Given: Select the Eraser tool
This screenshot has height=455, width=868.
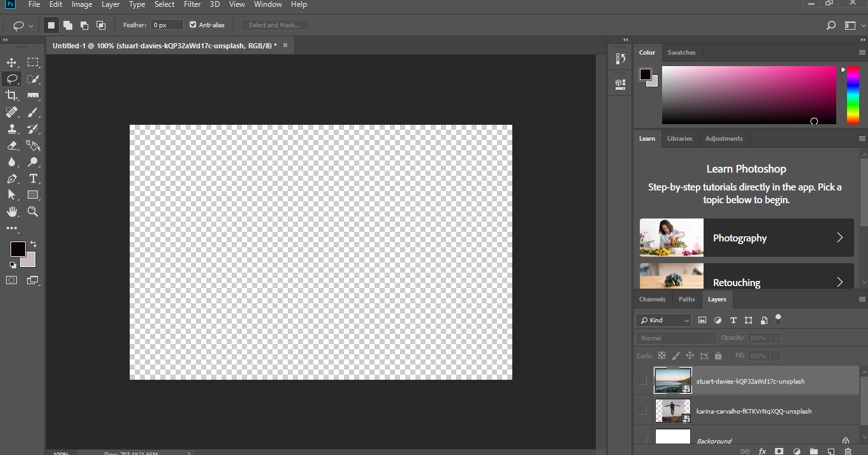Looking at the screenshot, I should coord(12,146).
